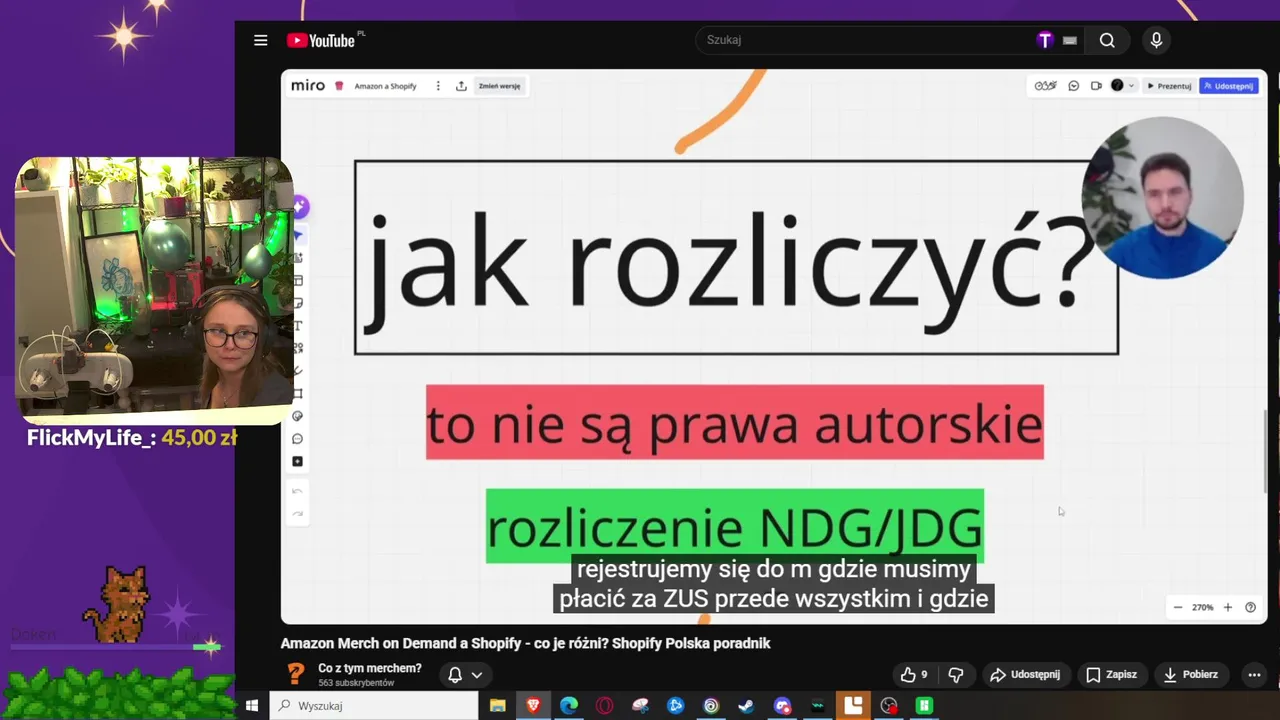Like the video with thumbs up

point(914,675)
